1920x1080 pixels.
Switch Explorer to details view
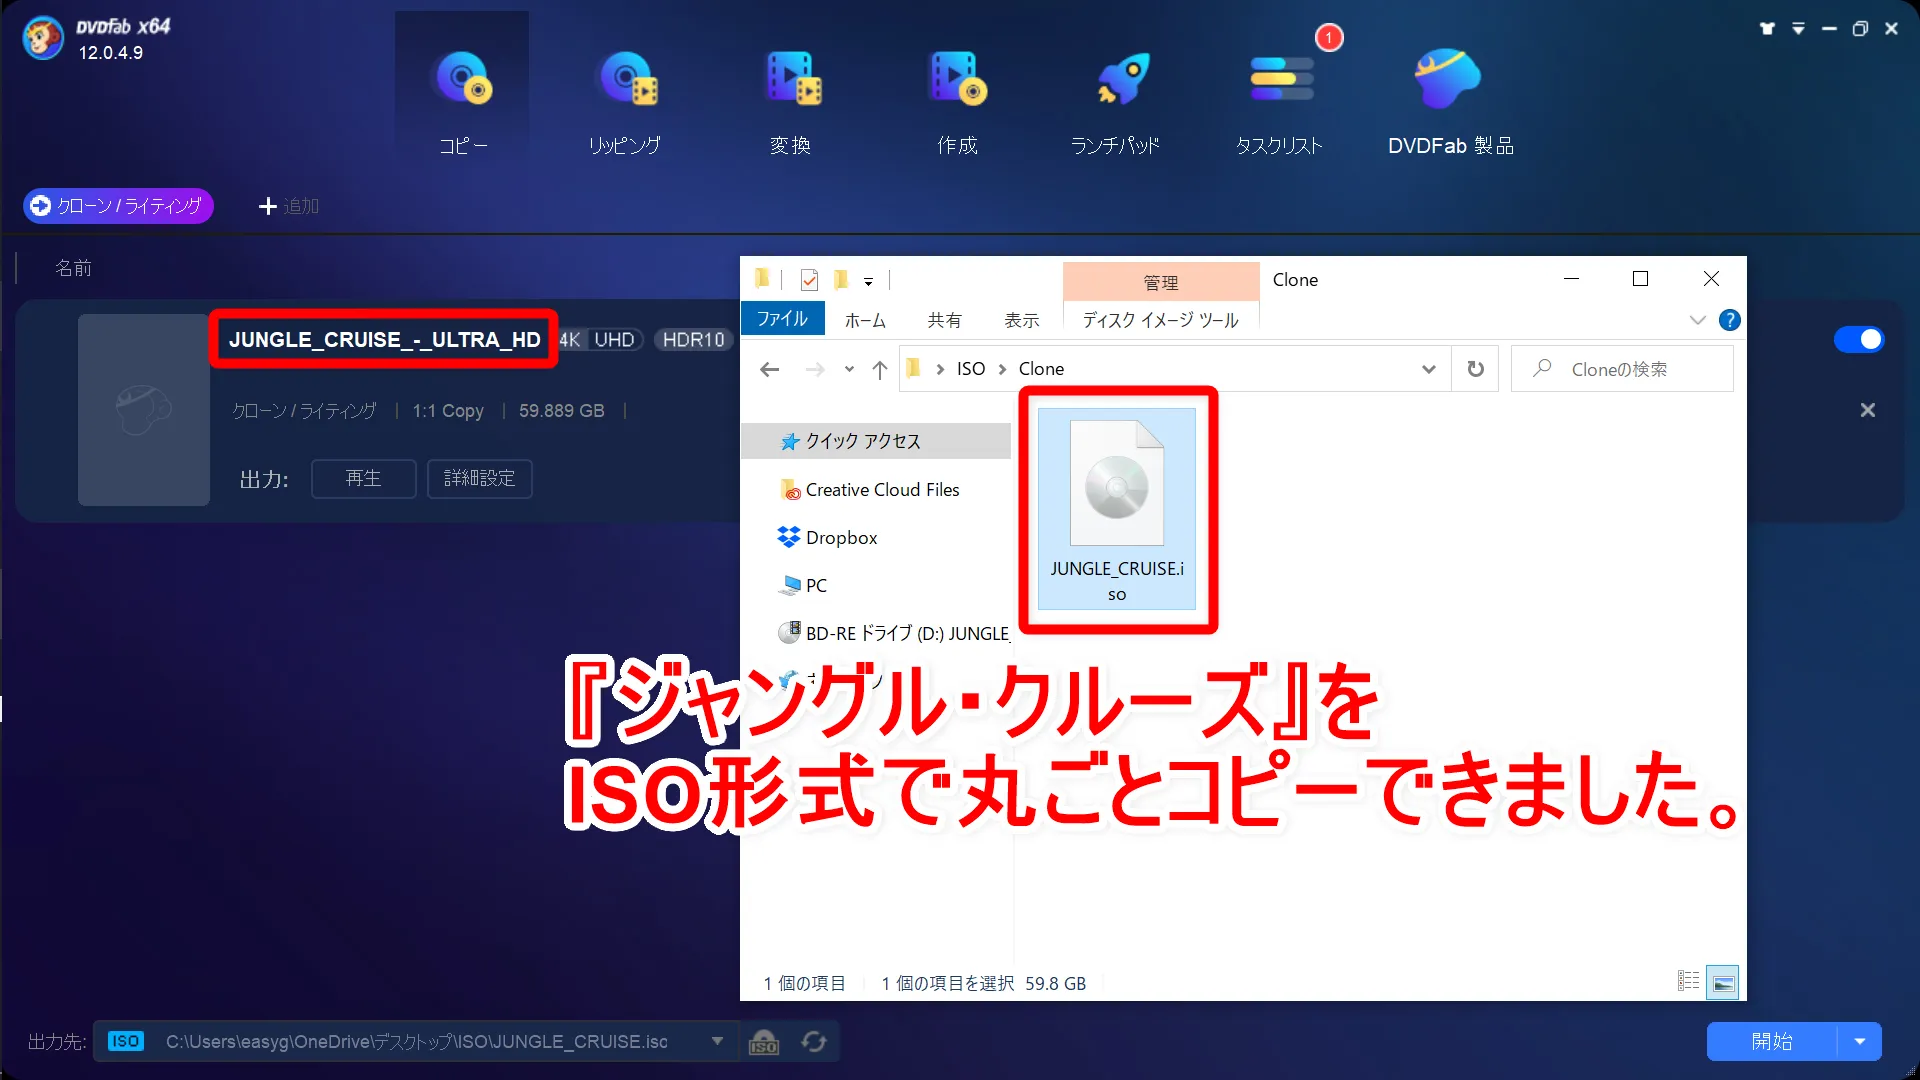coord(1688,982)
